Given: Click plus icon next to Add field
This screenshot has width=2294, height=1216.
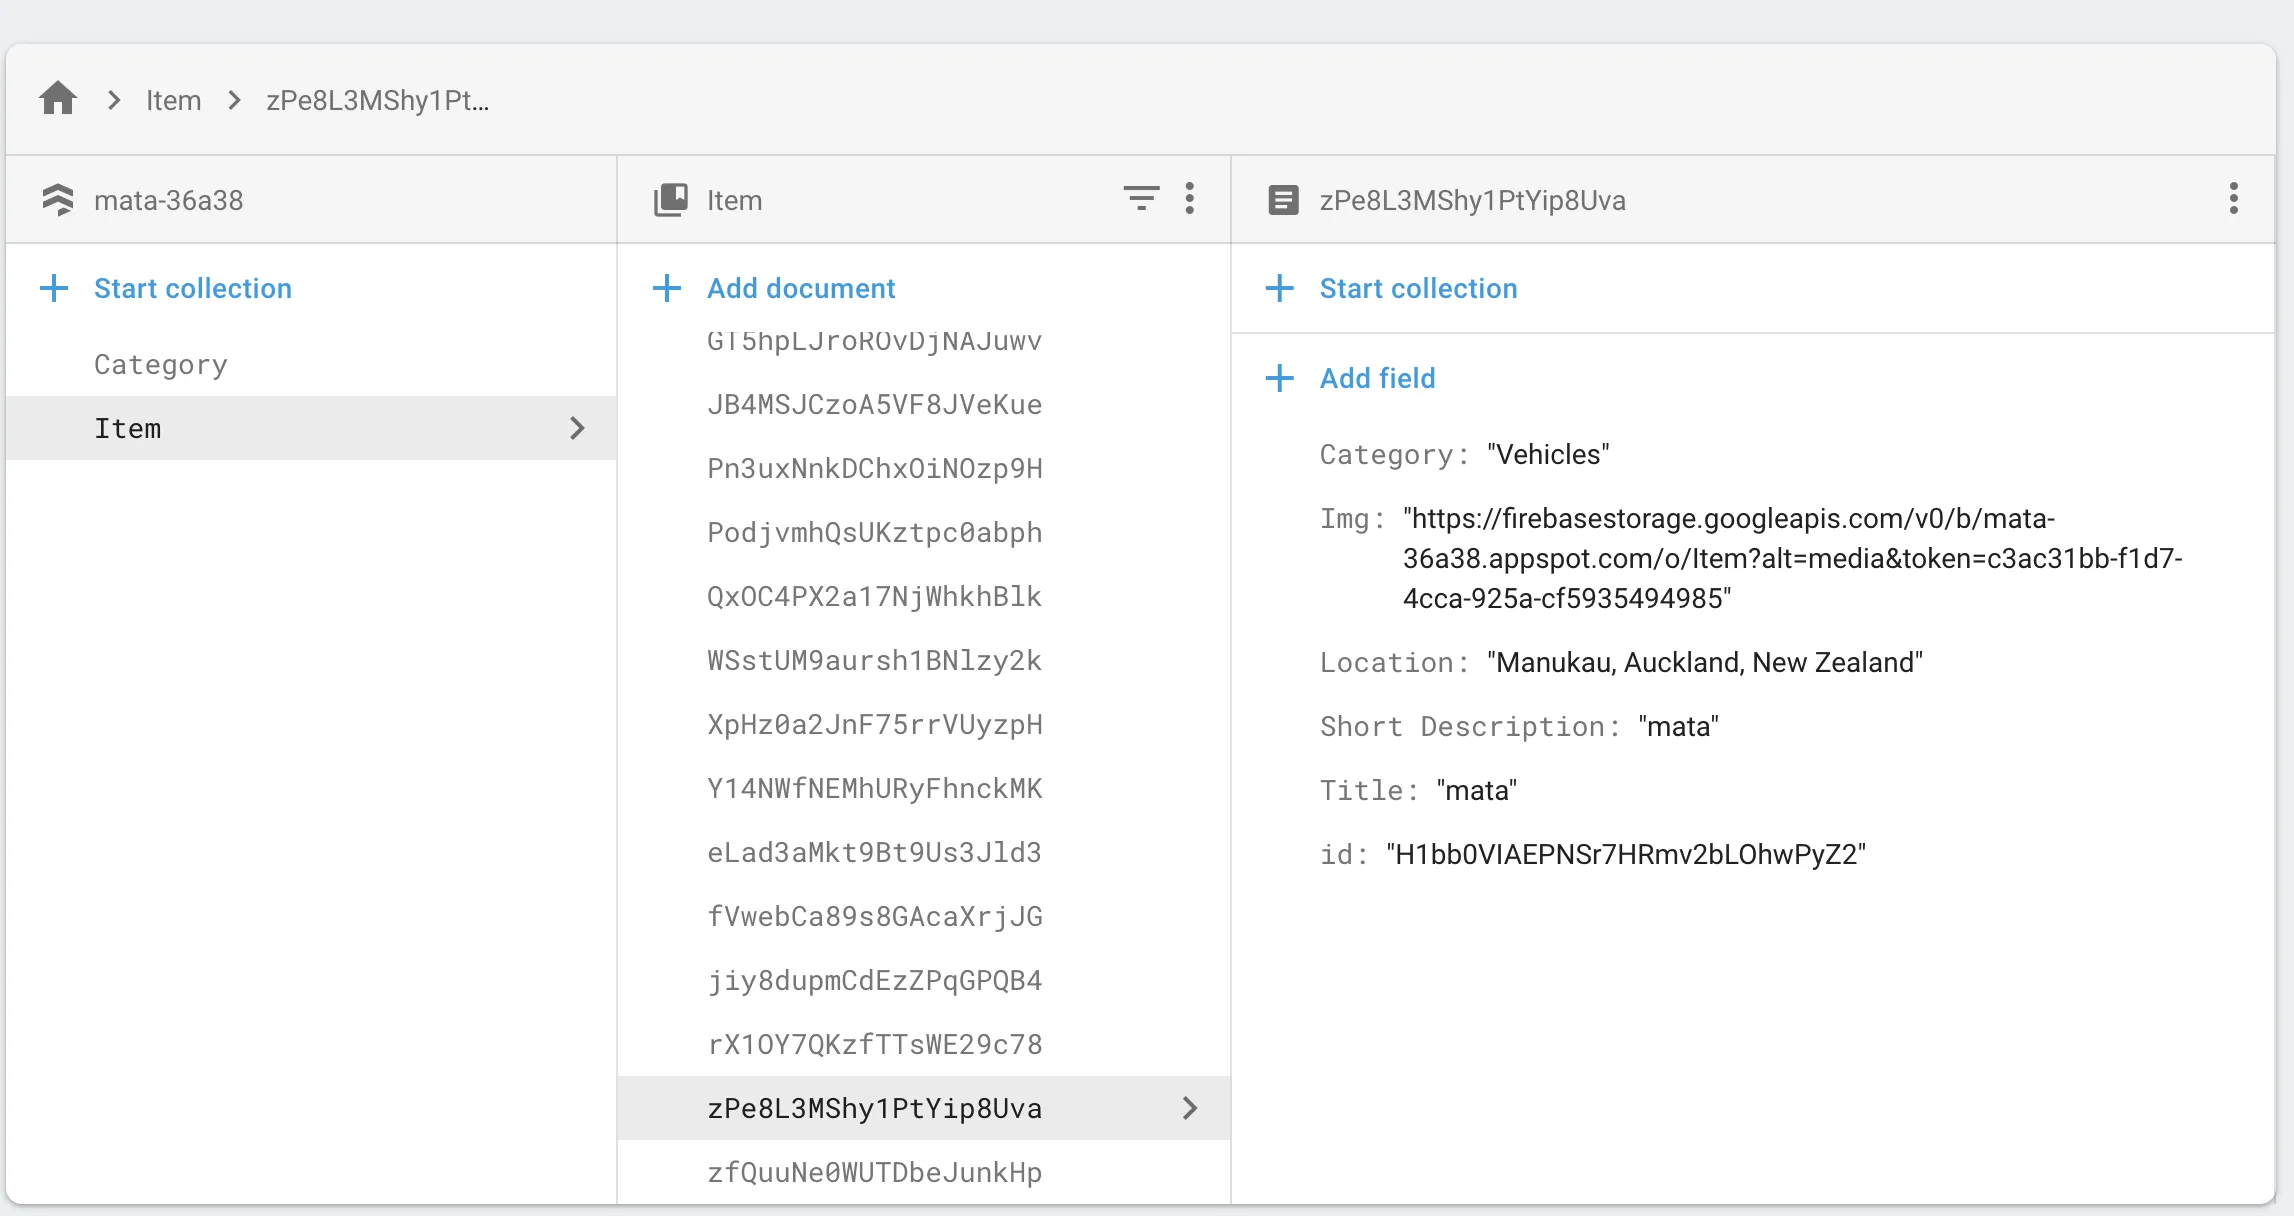Looking at the screenshot, I should (x=1280, y=378).
